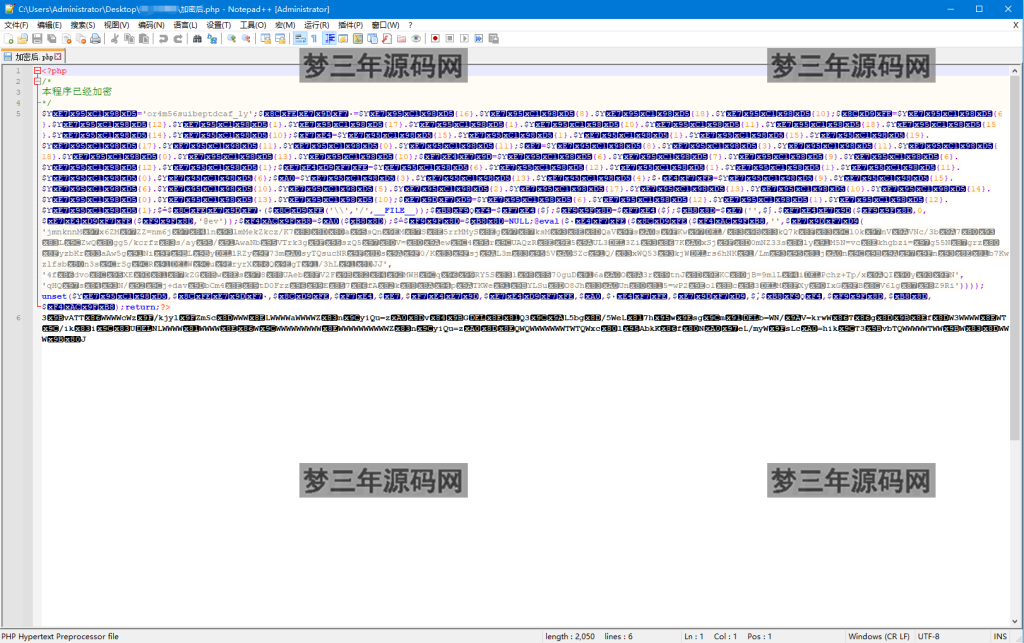This screenshot has width=1024, height=643.
Task: Open the 窗口(W) menu
Action: pos(385,25)
